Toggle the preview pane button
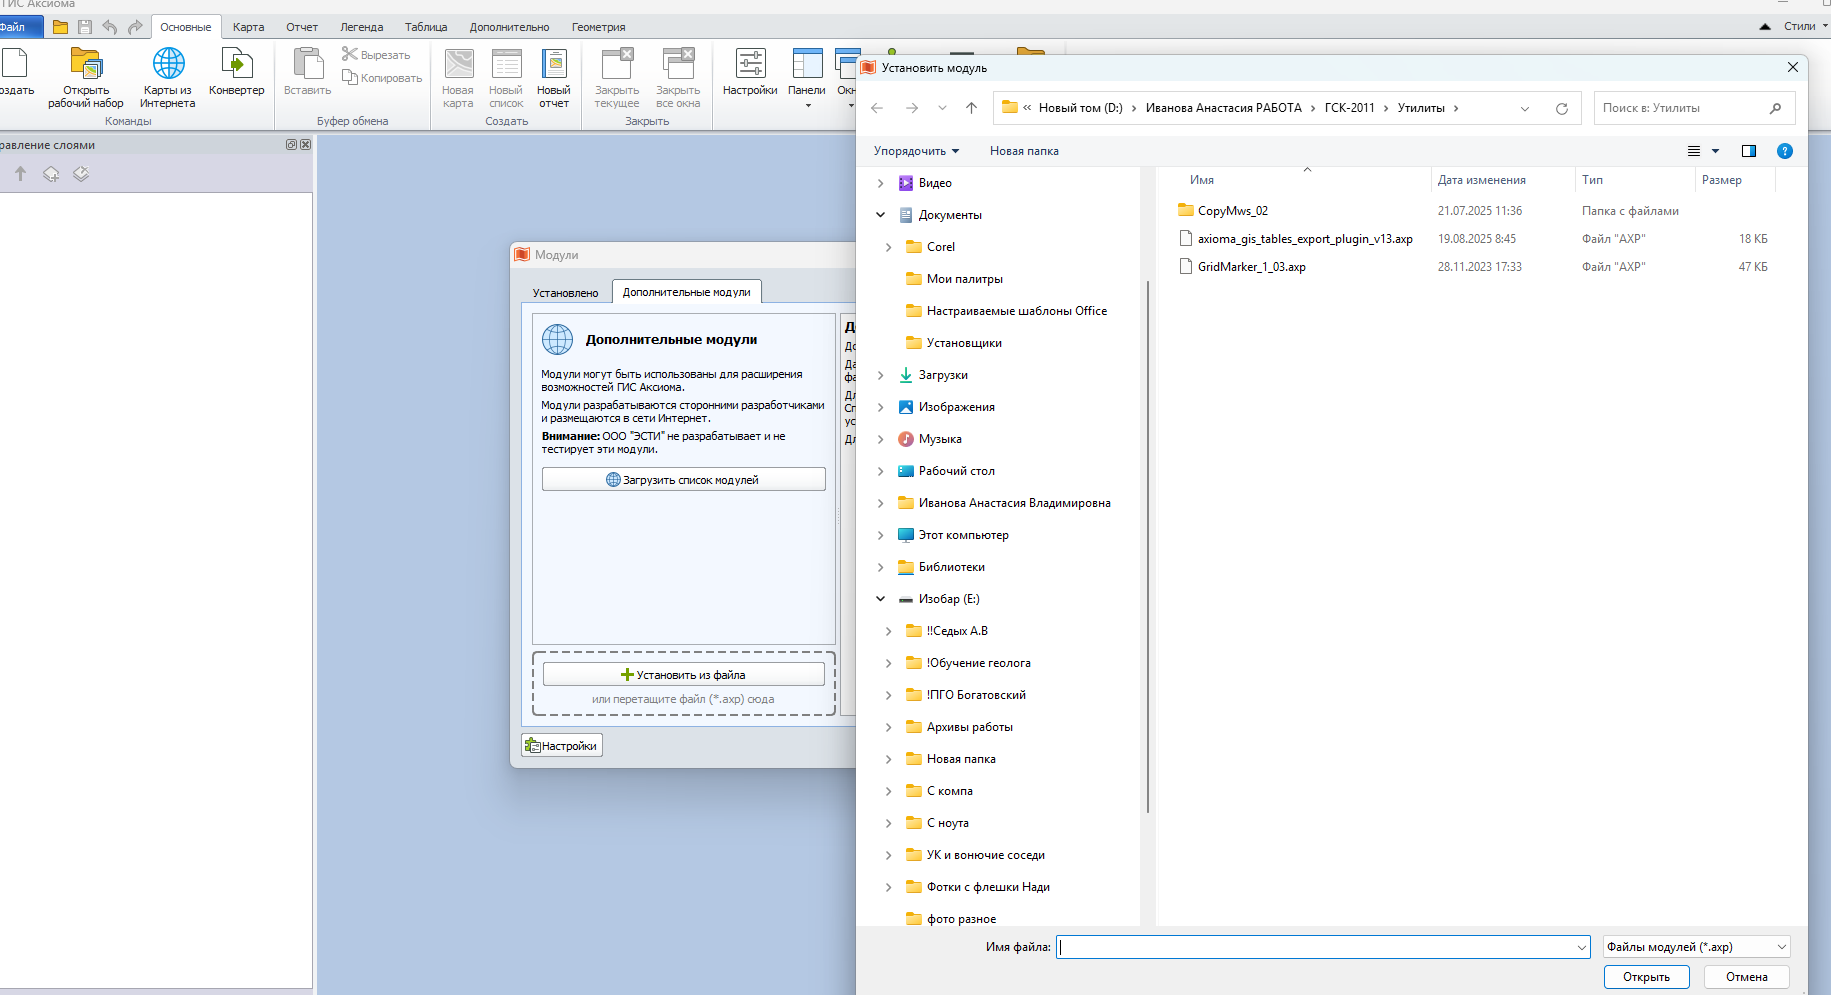Viewport: 1831px width, 995px height. tap(1748, 151)
